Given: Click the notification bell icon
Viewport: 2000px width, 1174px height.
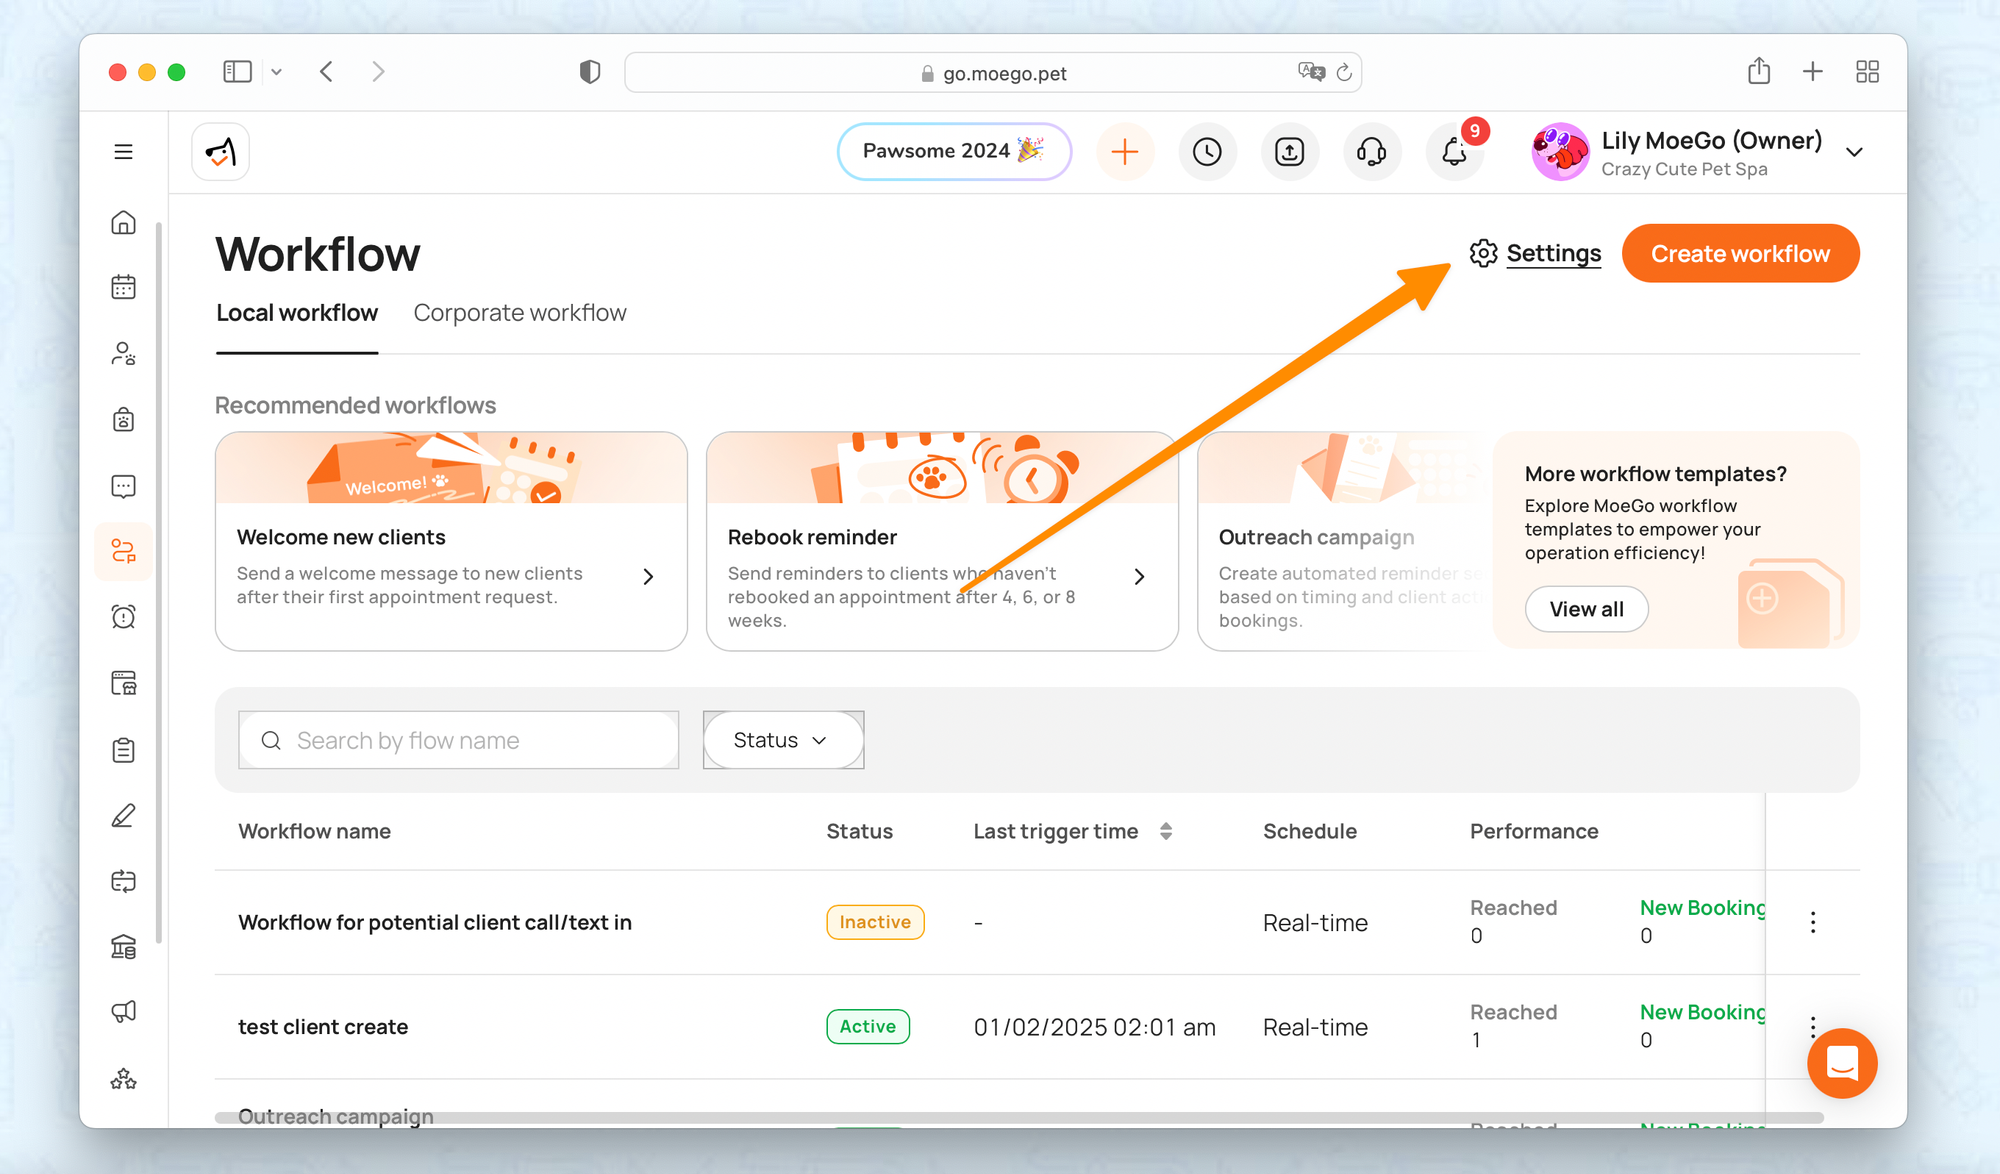Looking at the screenshot, I should click(1454, 152).
